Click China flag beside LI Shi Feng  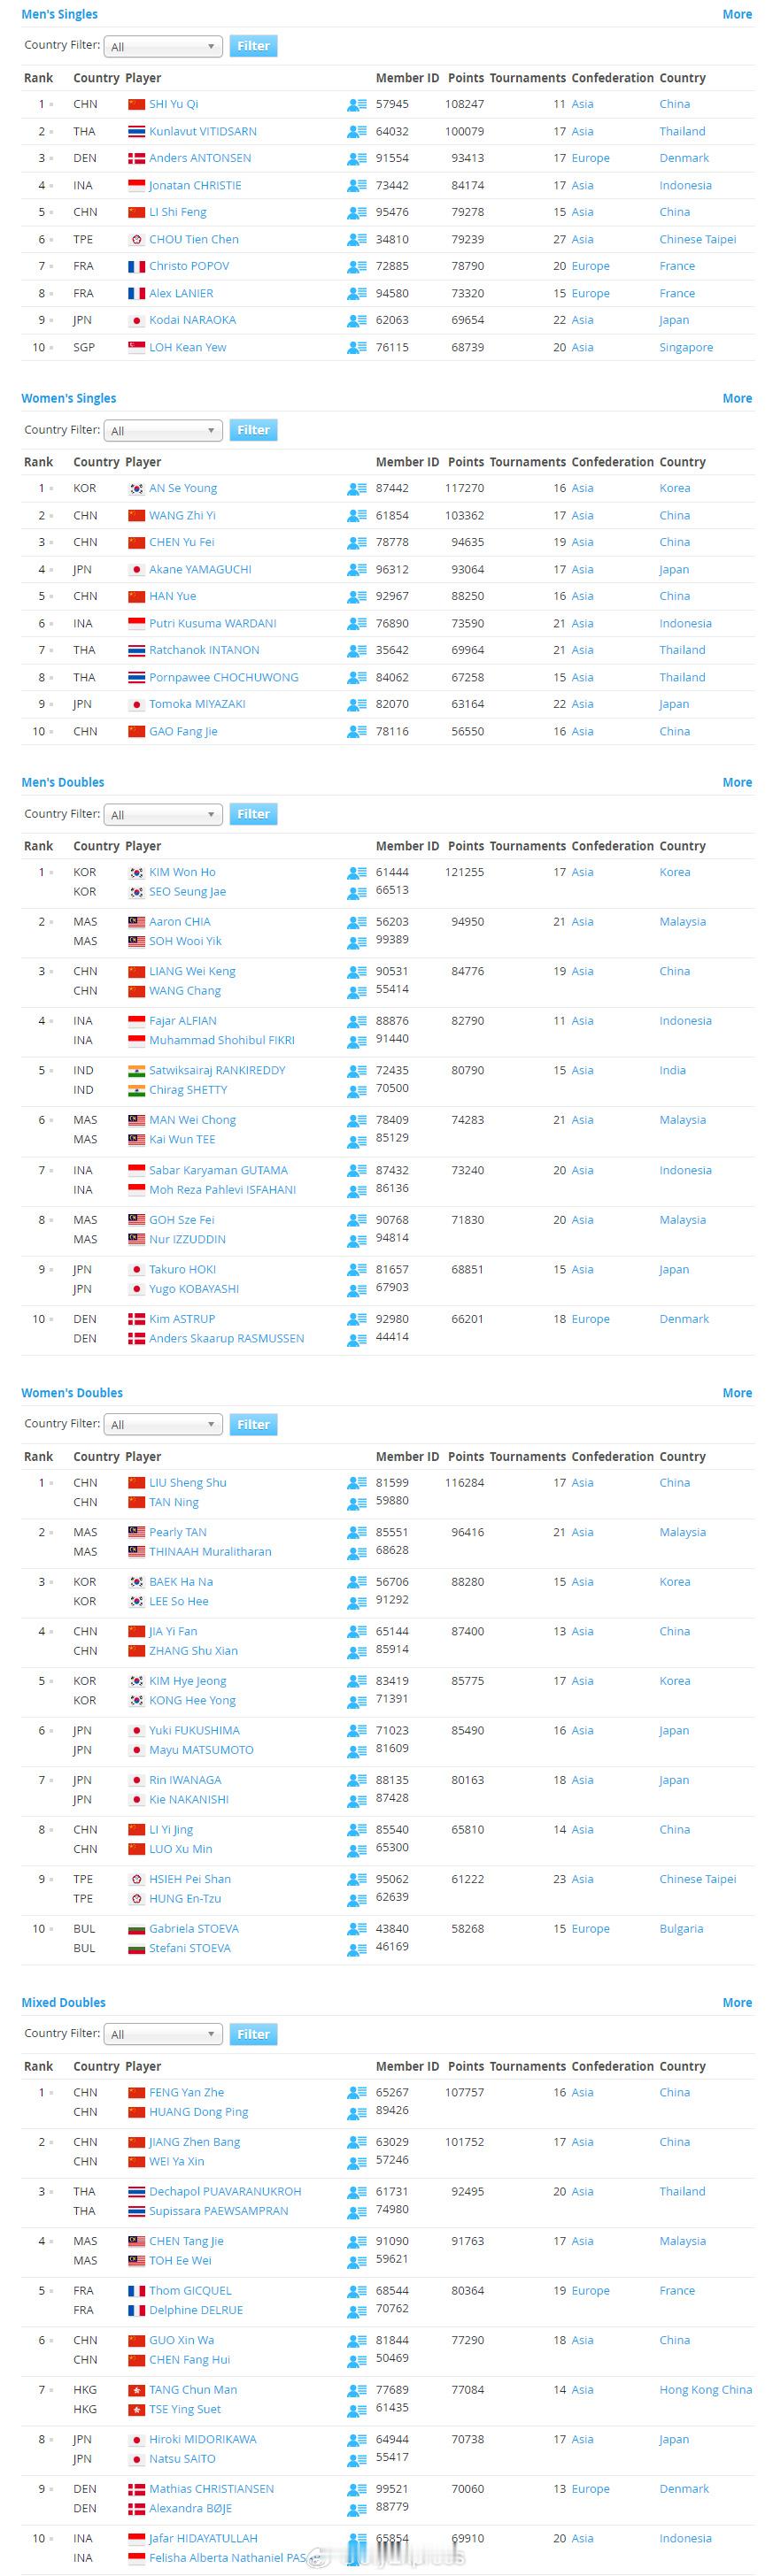pos(136,212)
